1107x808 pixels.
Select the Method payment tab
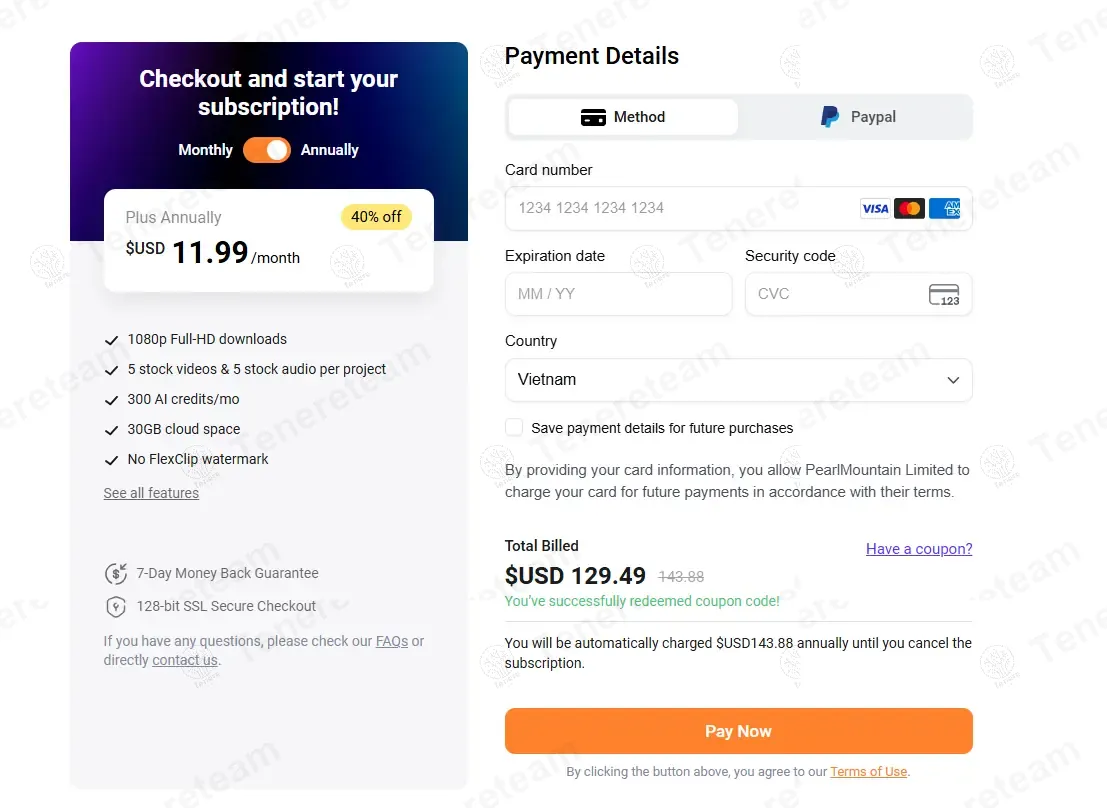[x=623, y=117]
